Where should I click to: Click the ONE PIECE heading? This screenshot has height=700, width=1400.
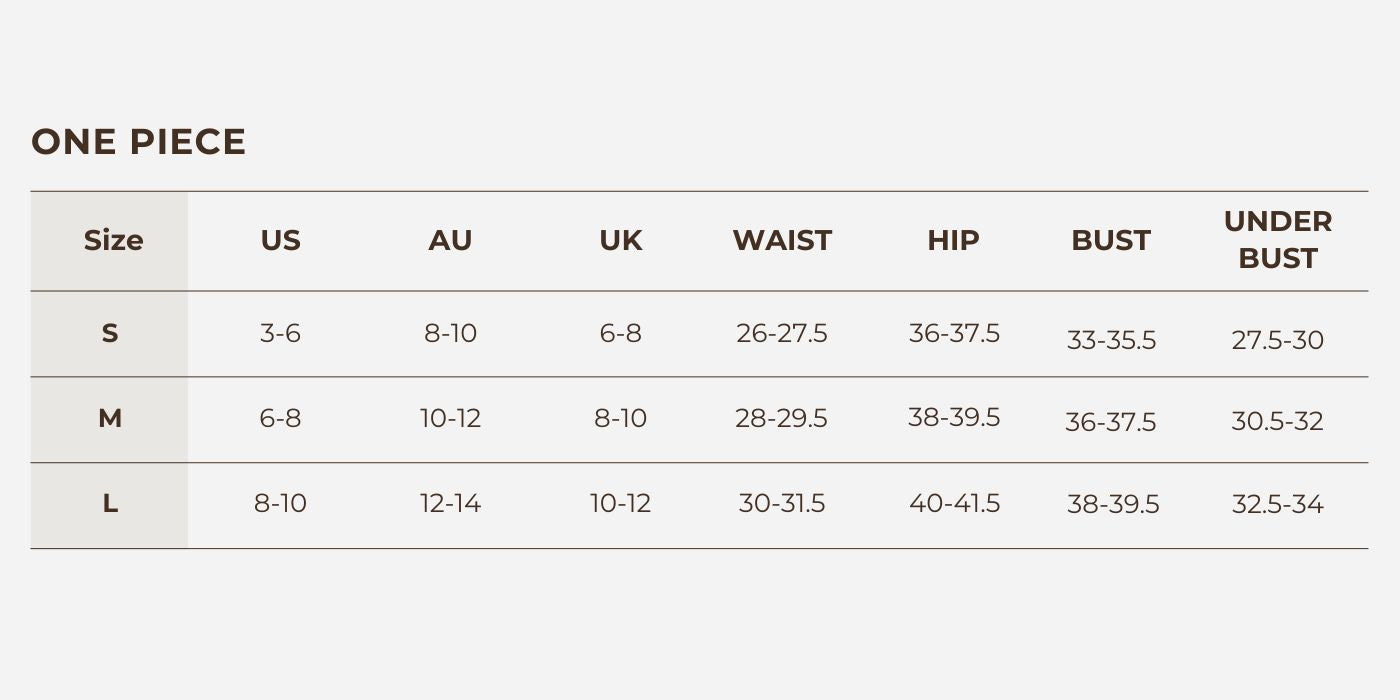138,142
